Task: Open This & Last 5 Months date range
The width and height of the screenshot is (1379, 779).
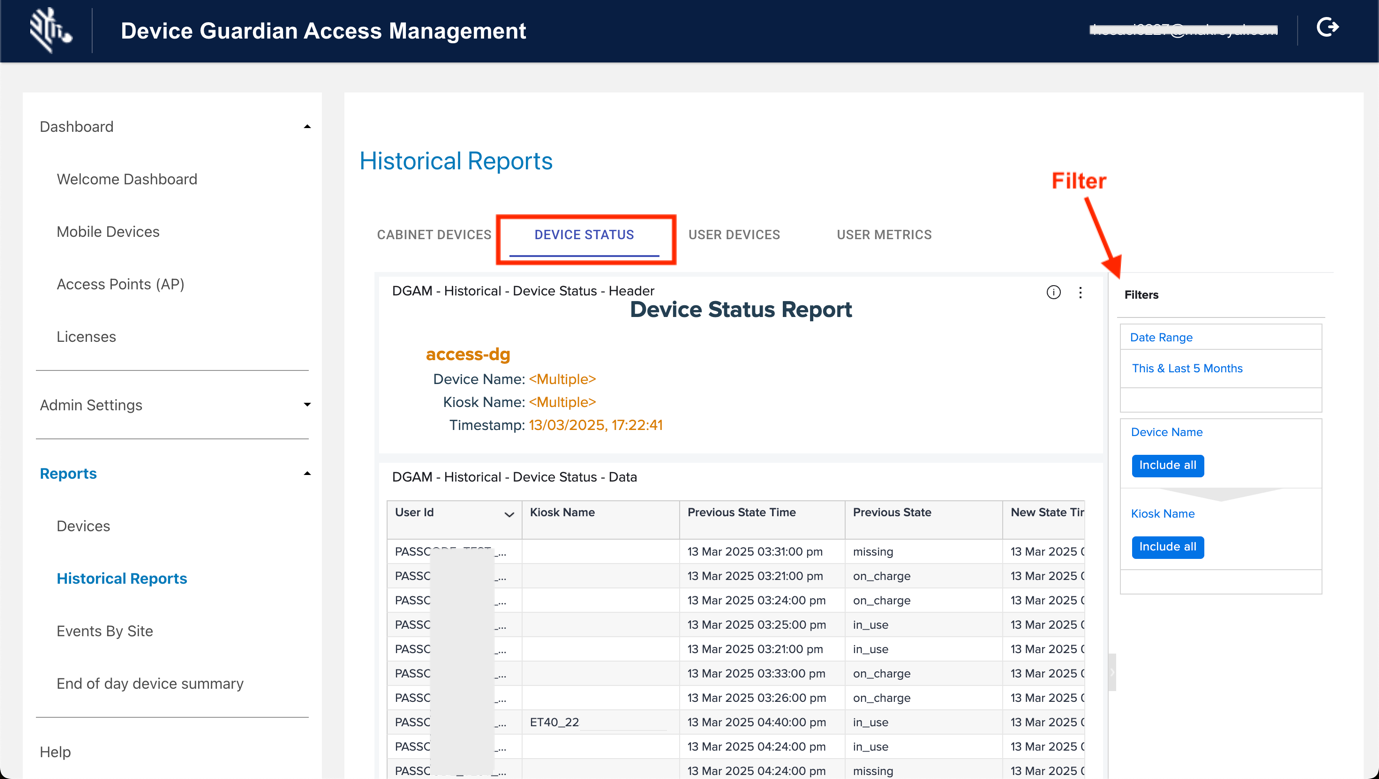Action: (1187, 368)
